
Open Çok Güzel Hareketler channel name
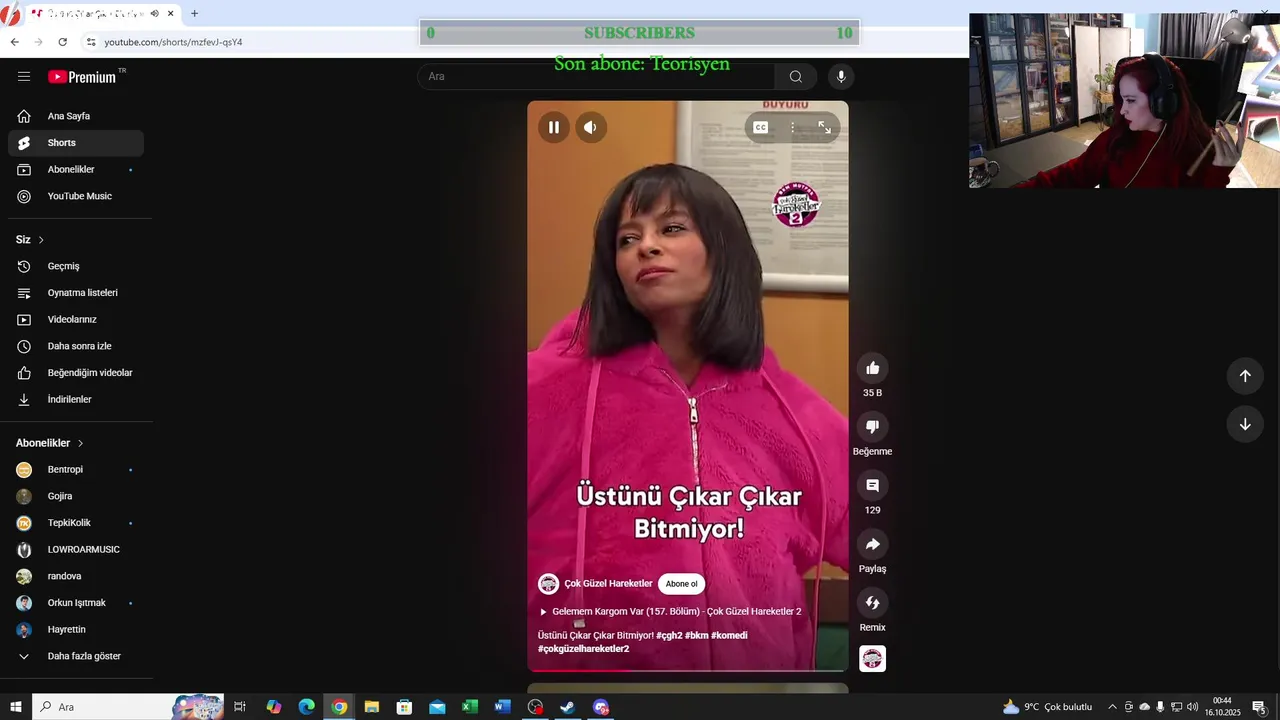[608, 584]
